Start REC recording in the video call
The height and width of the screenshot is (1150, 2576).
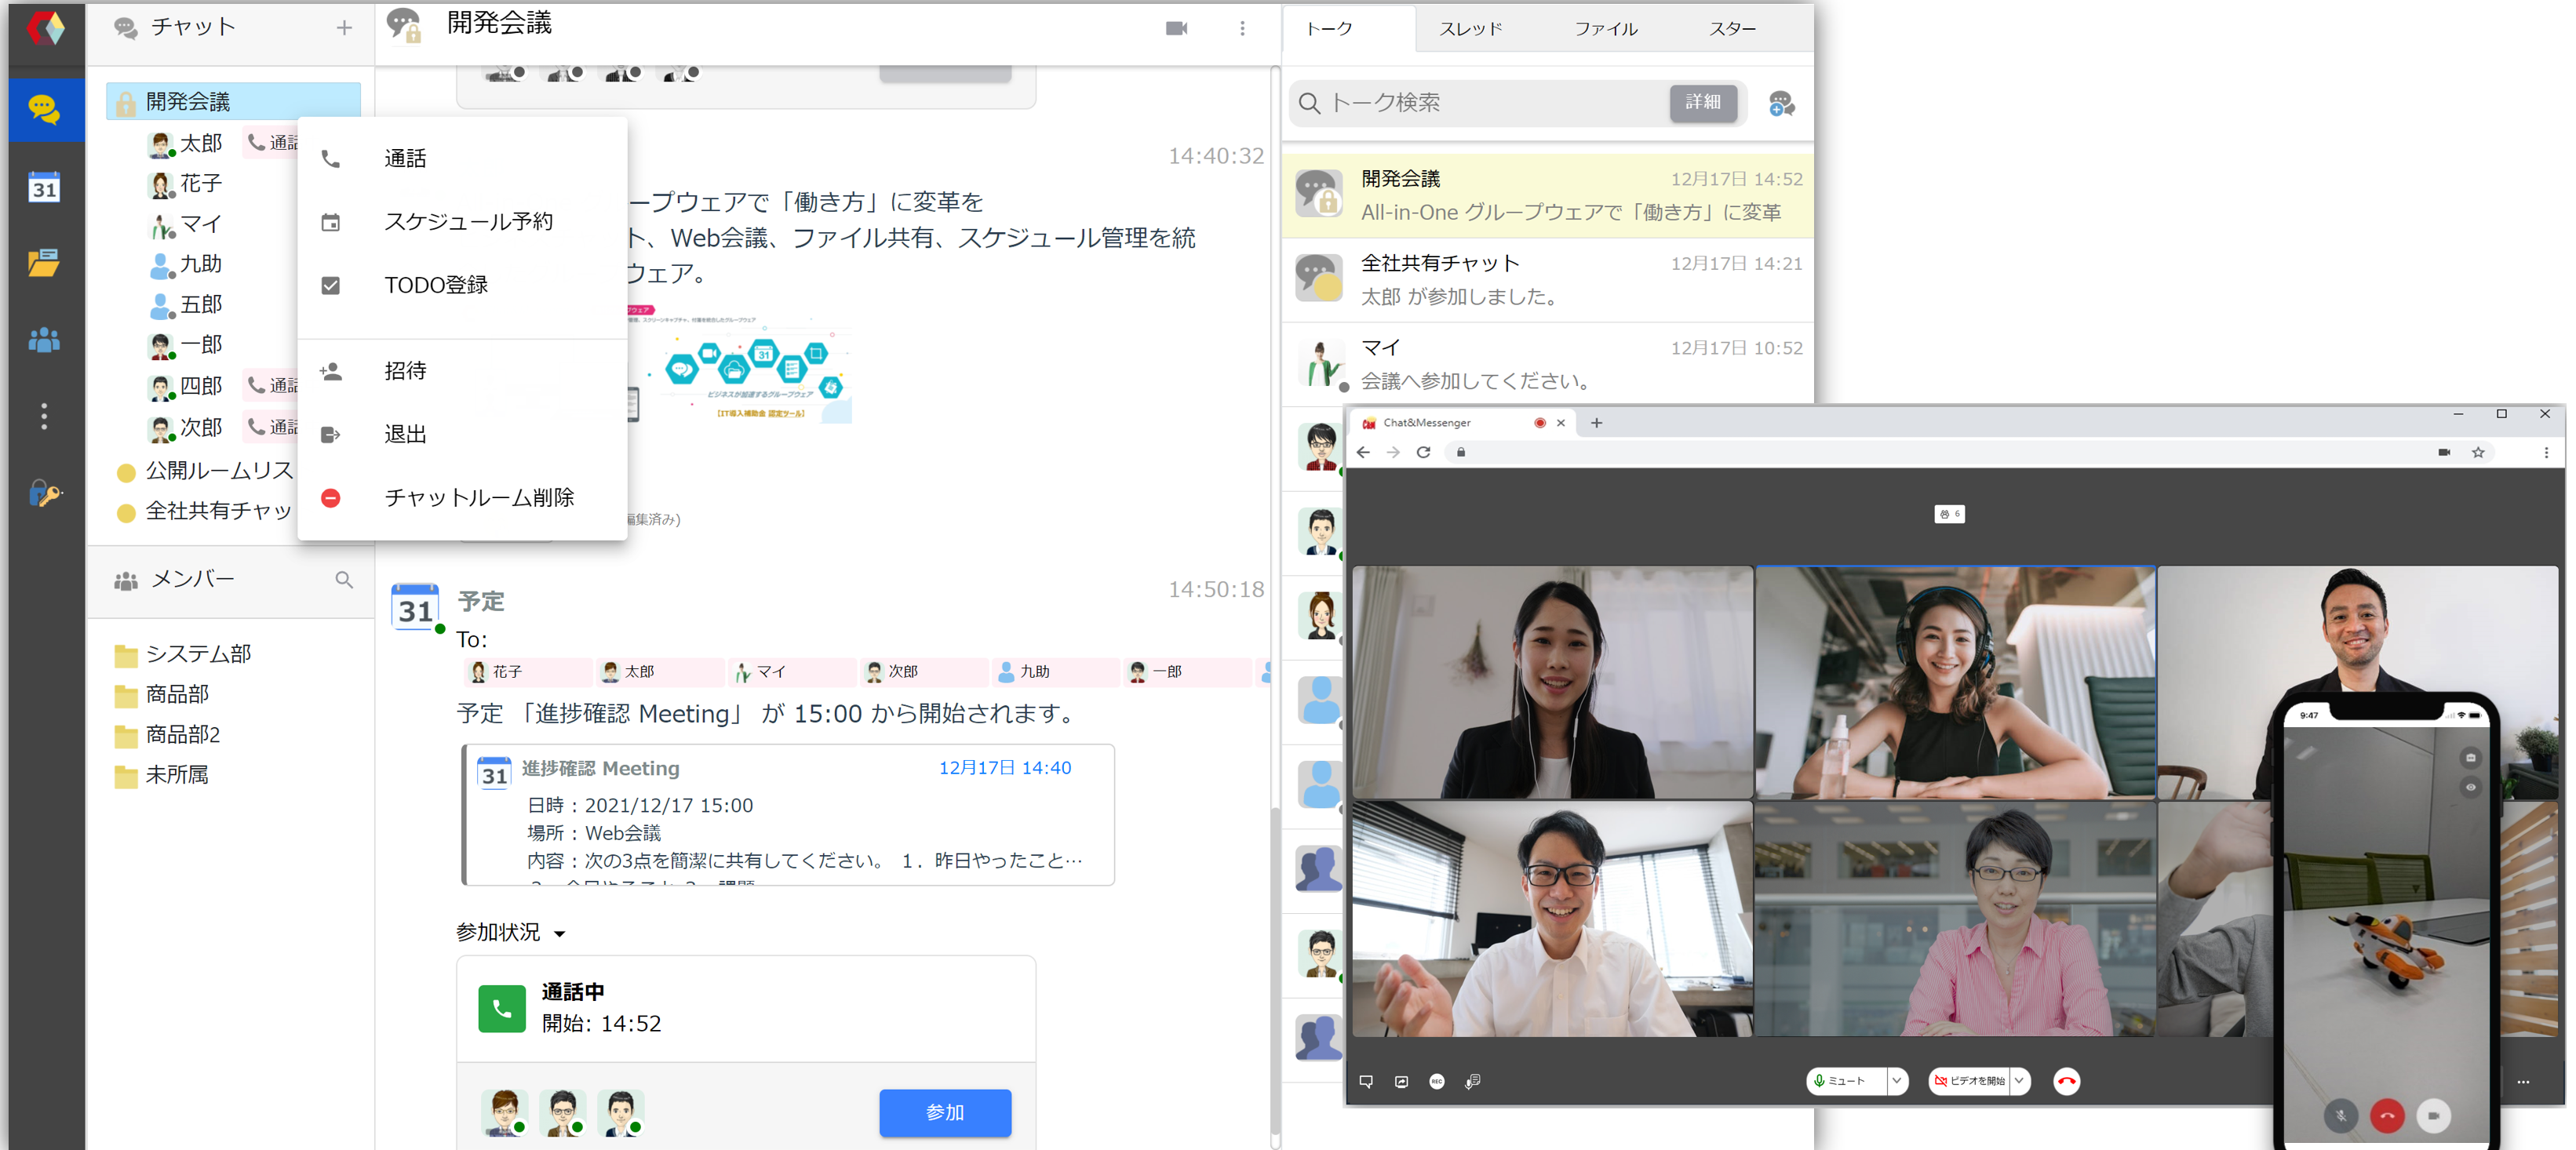(x=1436, y=1081)
